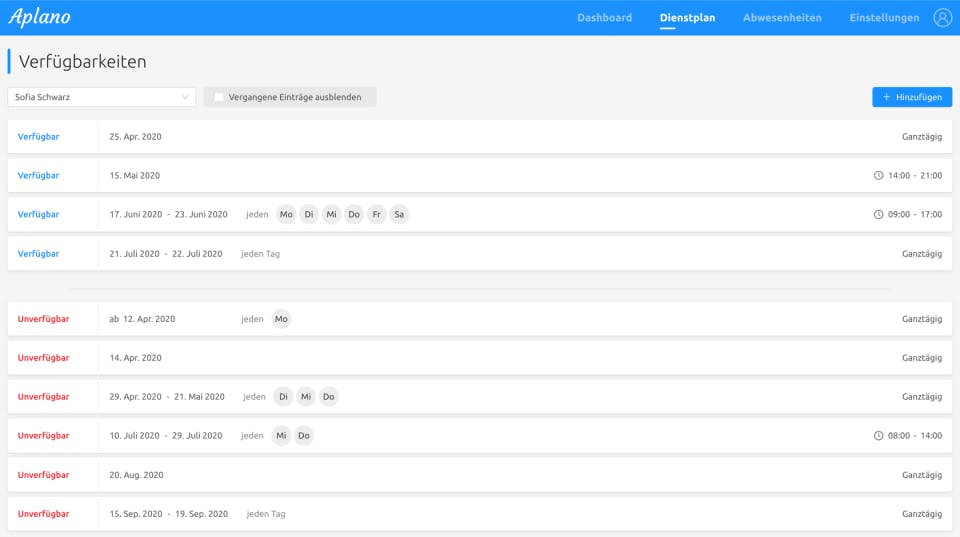Open the Verfügbar entry for 15. Mai 2020
This screenshot has width=960, height=537.
(479, 176)
